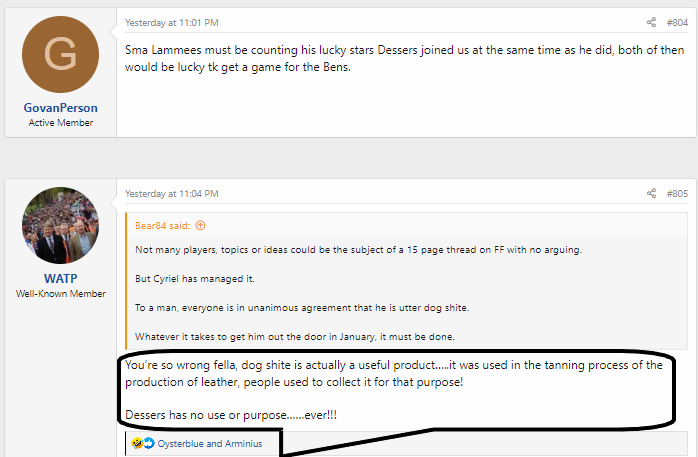Visit GovanPerson's profile via username
Viewport: 698px width, 457px height.
(60, 107)
